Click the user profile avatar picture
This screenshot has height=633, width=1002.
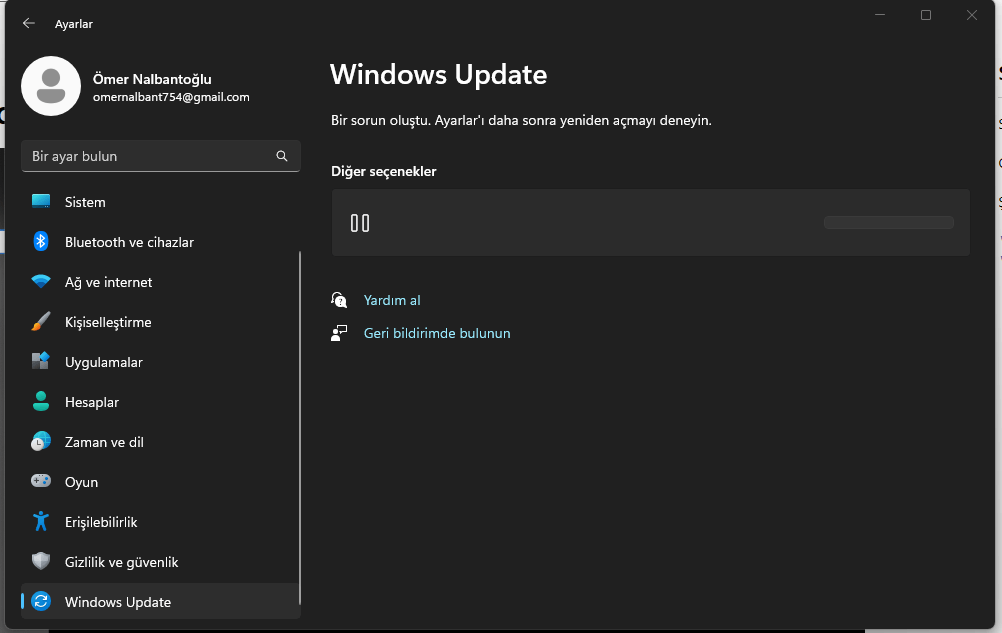coord(51,86)
